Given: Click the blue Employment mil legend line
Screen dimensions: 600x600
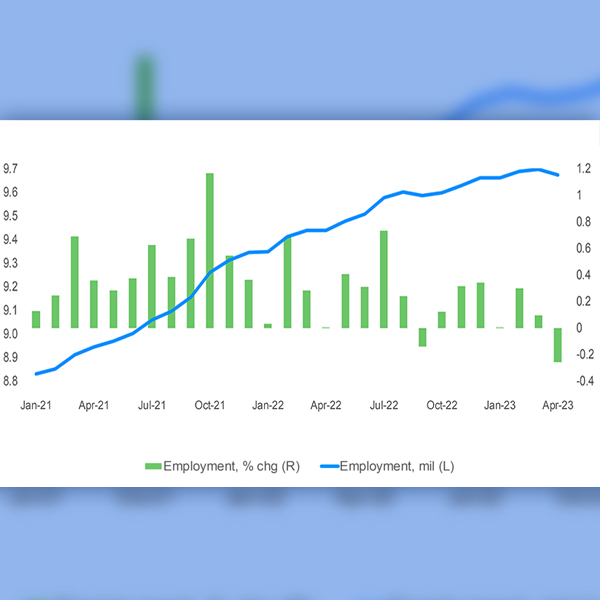Looking at the screenshot, I should click(x=329, y=466).
